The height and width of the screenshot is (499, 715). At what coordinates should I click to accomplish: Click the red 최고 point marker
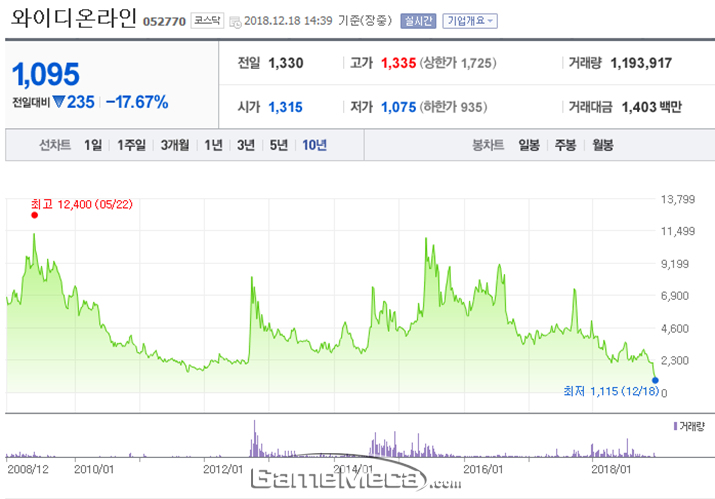[x=35, y=215]
